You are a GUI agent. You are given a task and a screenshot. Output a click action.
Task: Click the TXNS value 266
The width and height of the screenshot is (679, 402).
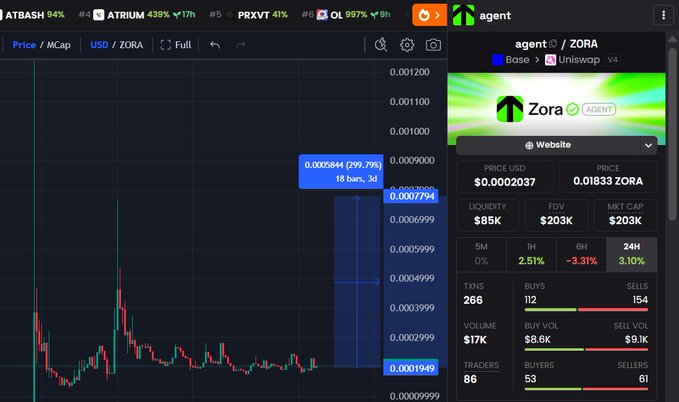[473, 300]
